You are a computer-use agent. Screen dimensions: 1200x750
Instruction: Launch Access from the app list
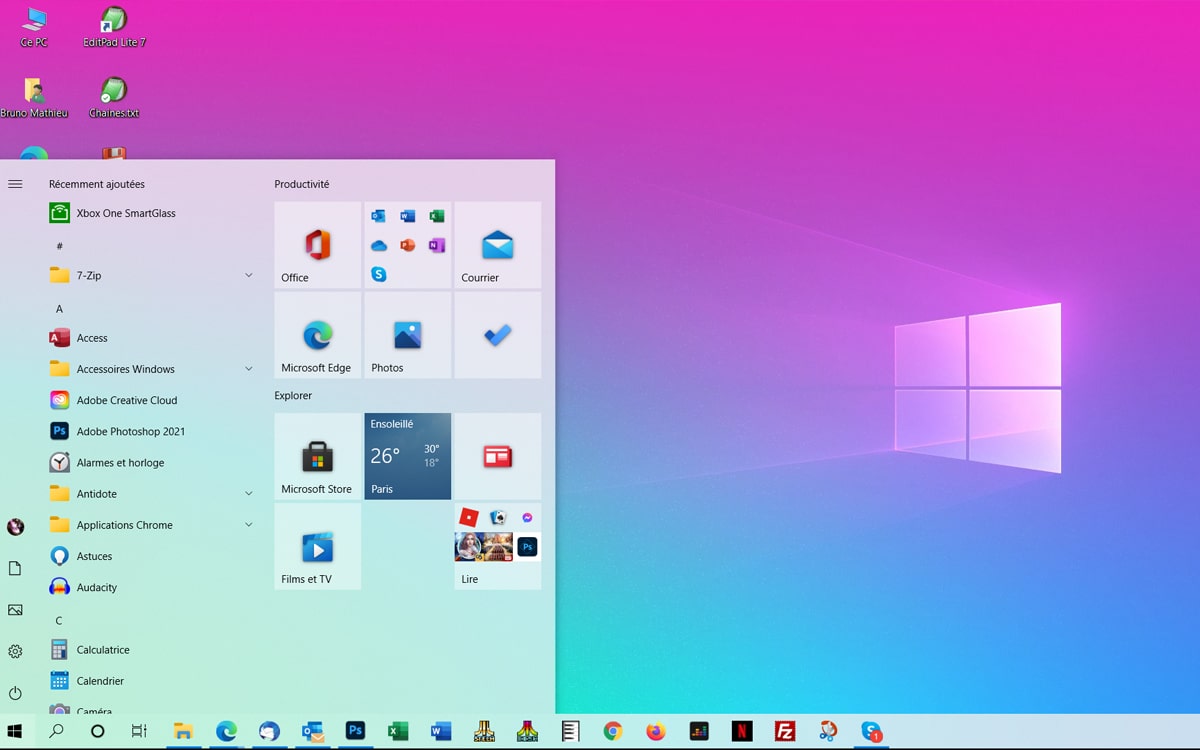[152, 338]
